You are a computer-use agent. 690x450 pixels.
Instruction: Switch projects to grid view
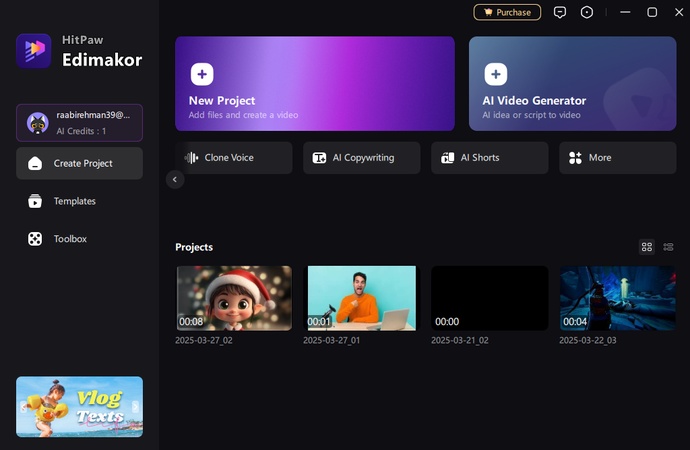click(647, 247)
